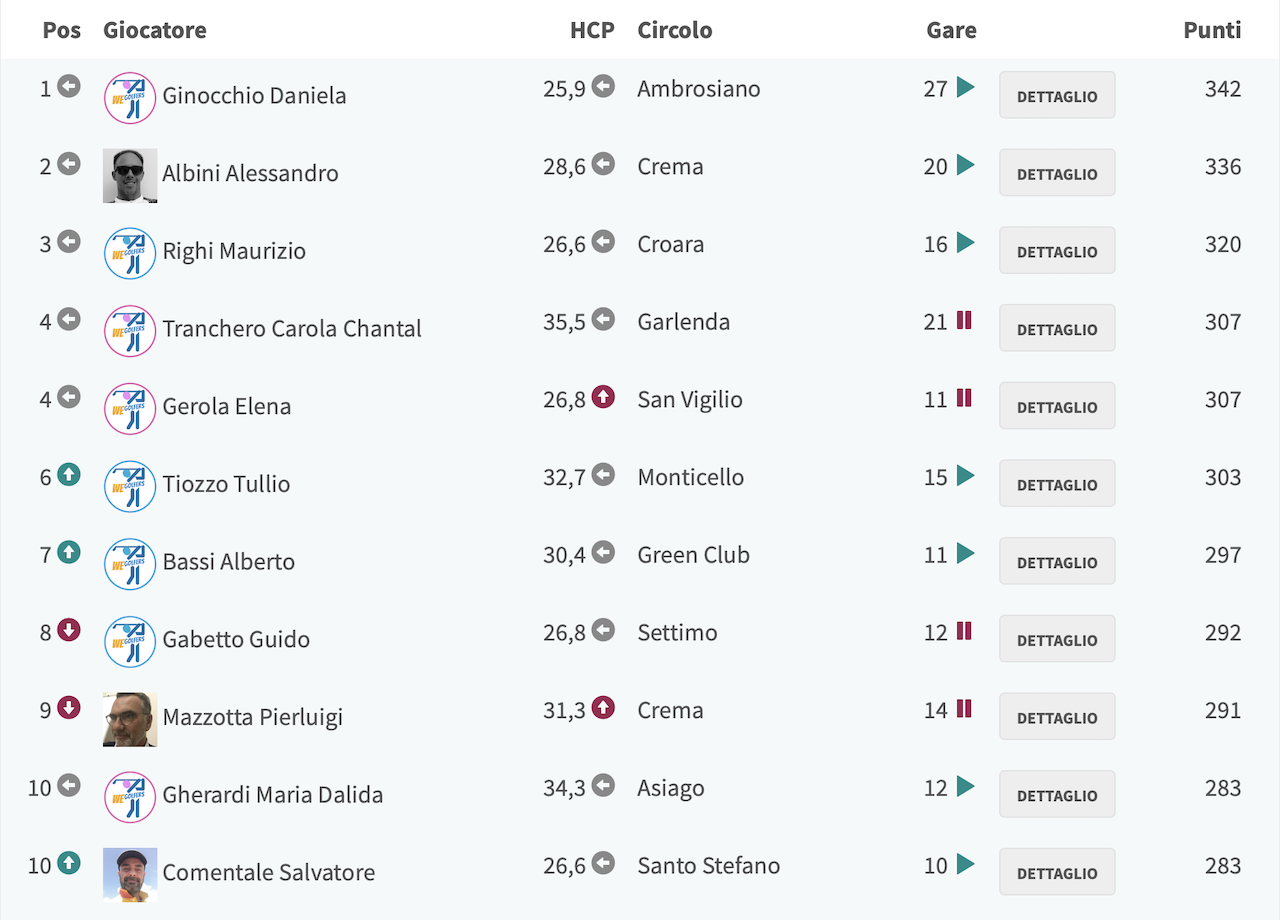The height and width of the screenshot is (920, 1280).
Task: Click the red HCP up-arrow icon for Gerola Elena
Action: 603,397
